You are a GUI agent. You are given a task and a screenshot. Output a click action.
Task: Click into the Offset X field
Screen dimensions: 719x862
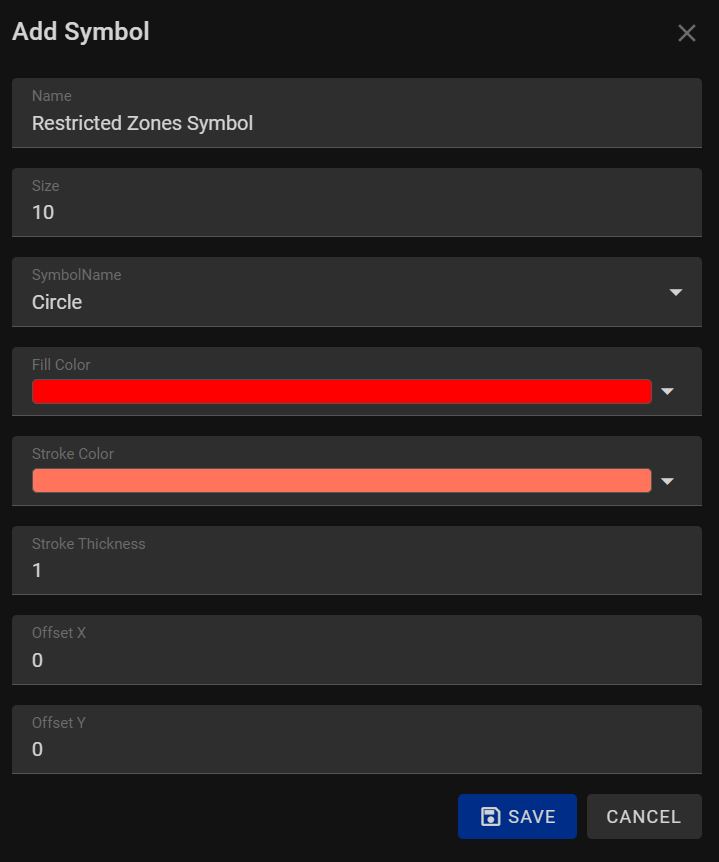tap(357, 650)
